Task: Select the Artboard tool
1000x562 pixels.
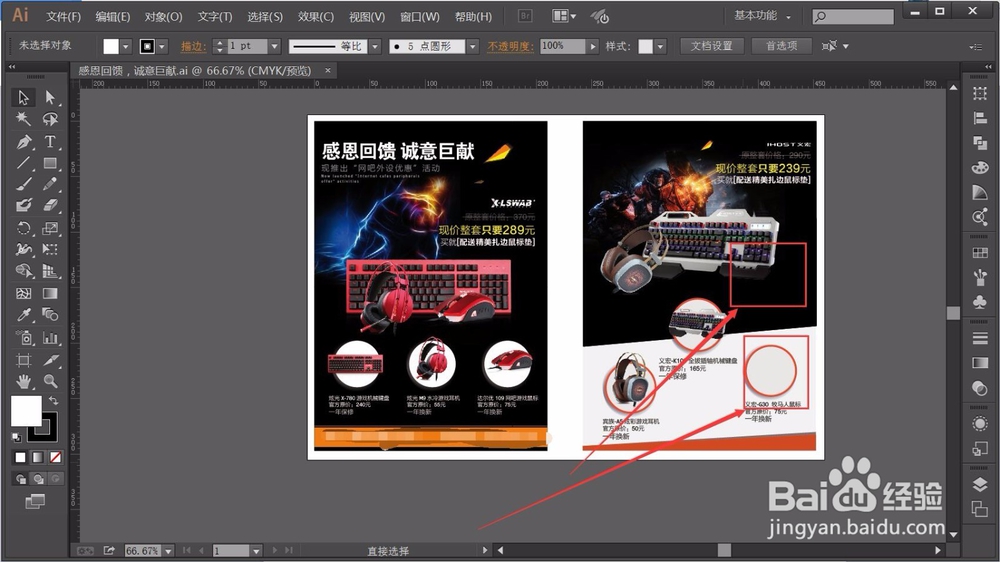Action: pyautogui.click(x=24, y=360)
